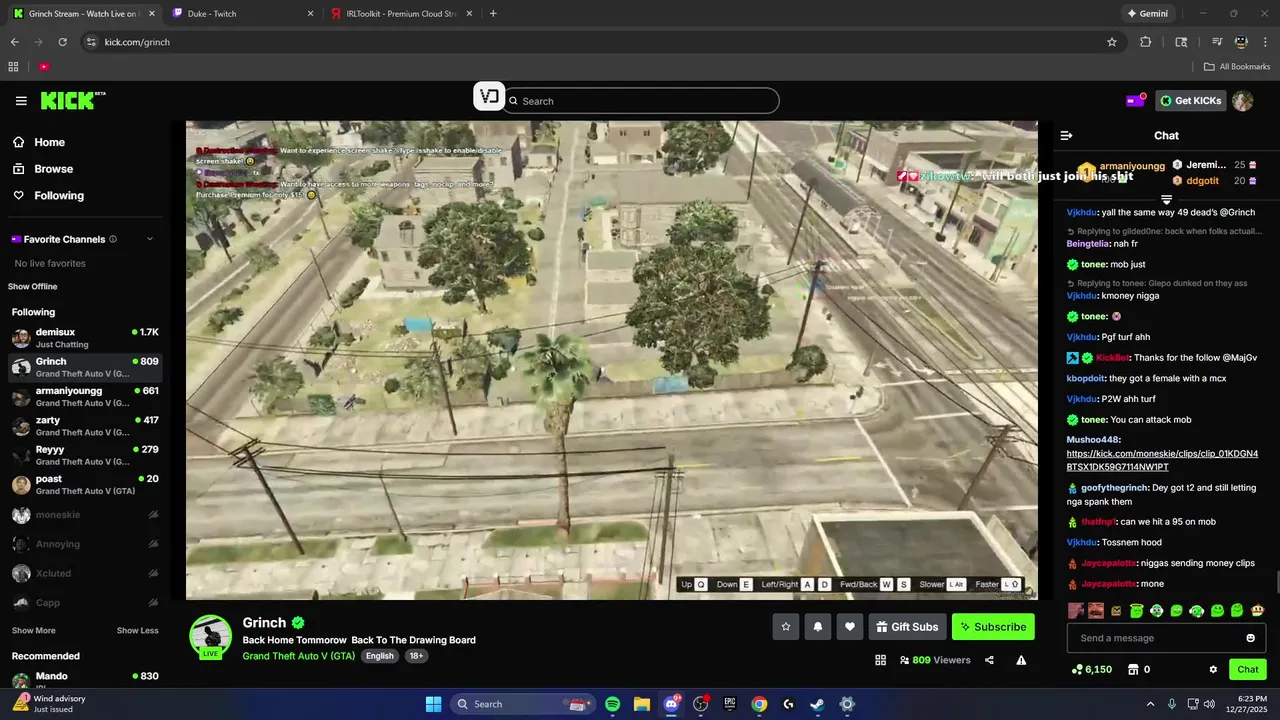Viewport: 1280px width, 720px height.
Task: Click the first pinned emote in chat emote row
Action: point(1076,610)
